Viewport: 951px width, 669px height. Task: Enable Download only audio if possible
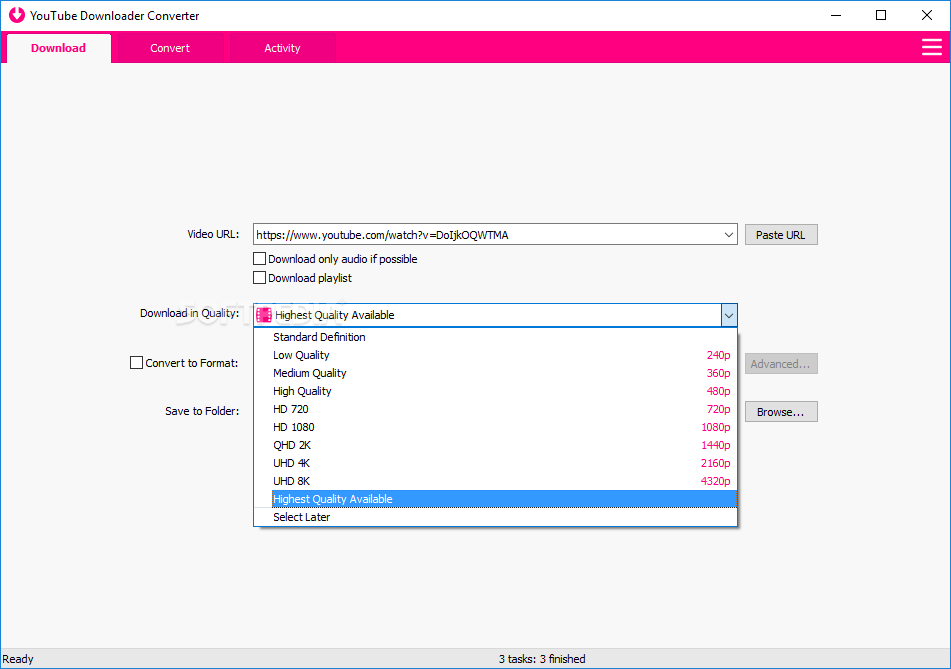260,259
